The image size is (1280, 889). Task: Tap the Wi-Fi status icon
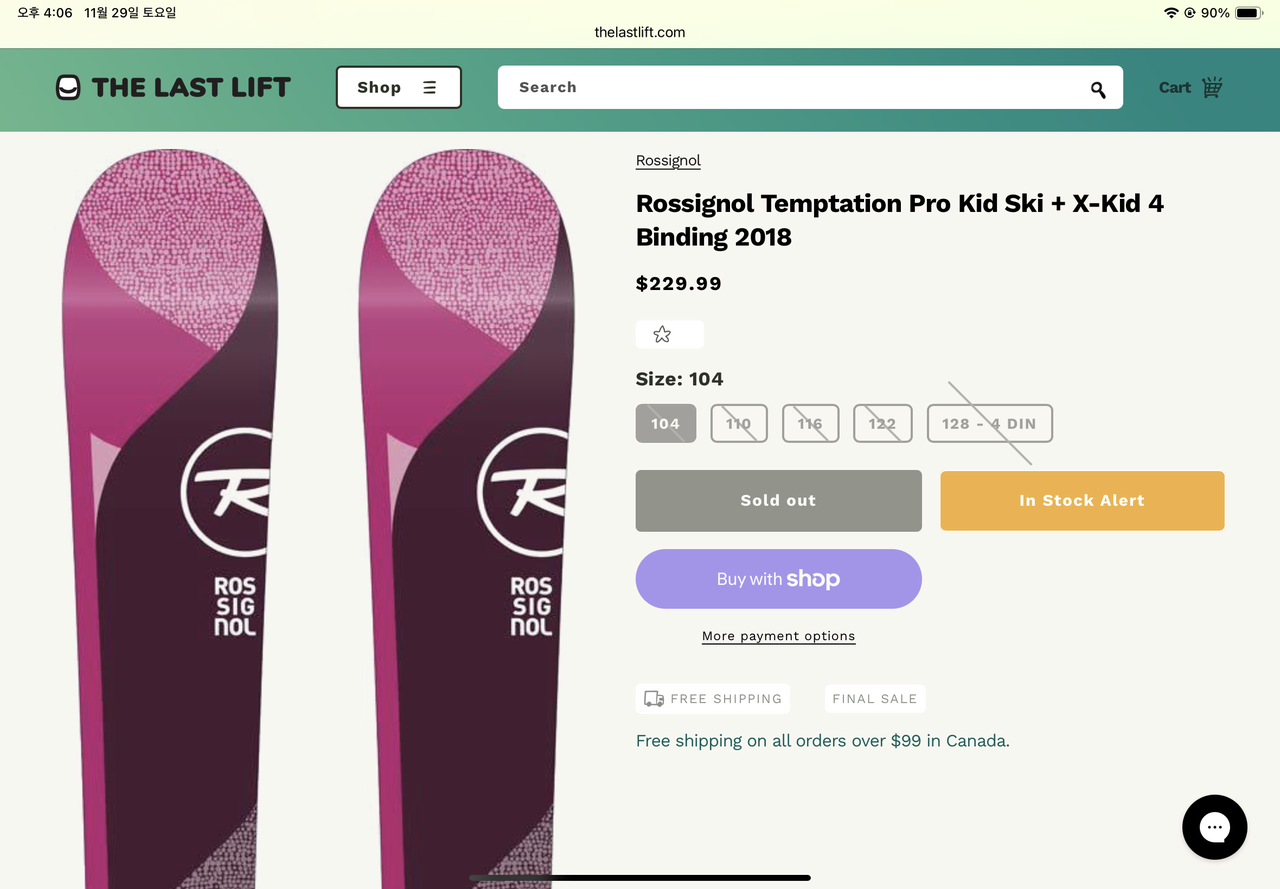[x=1171, y=13]
